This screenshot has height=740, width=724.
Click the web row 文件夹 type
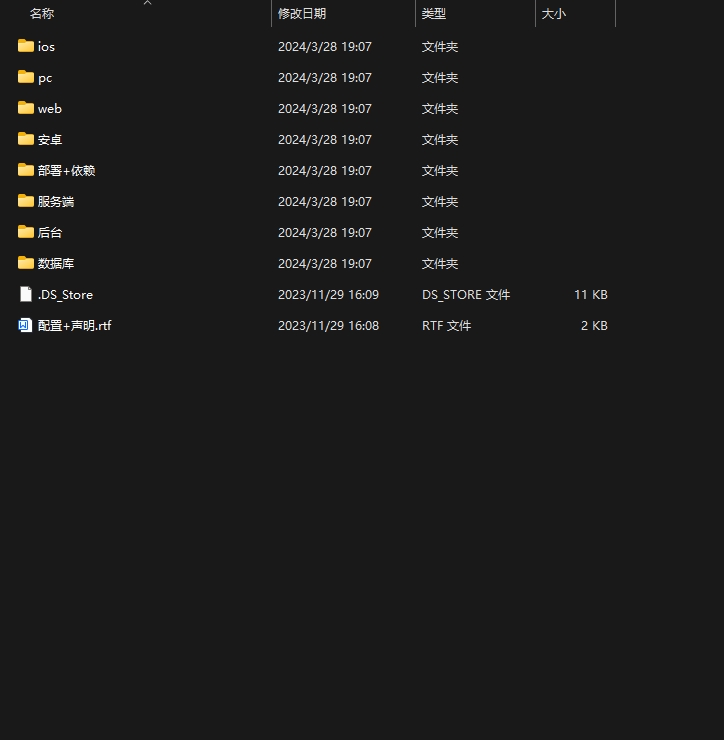point(440,109)
